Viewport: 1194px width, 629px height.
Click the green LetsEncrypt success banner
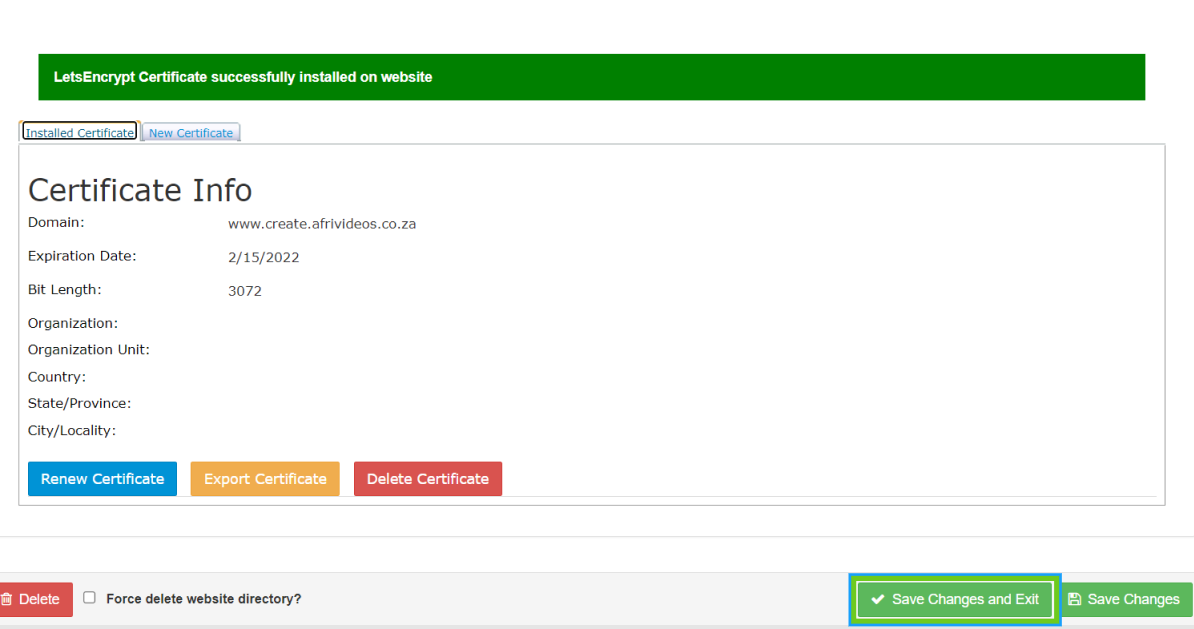coord(591,77)
